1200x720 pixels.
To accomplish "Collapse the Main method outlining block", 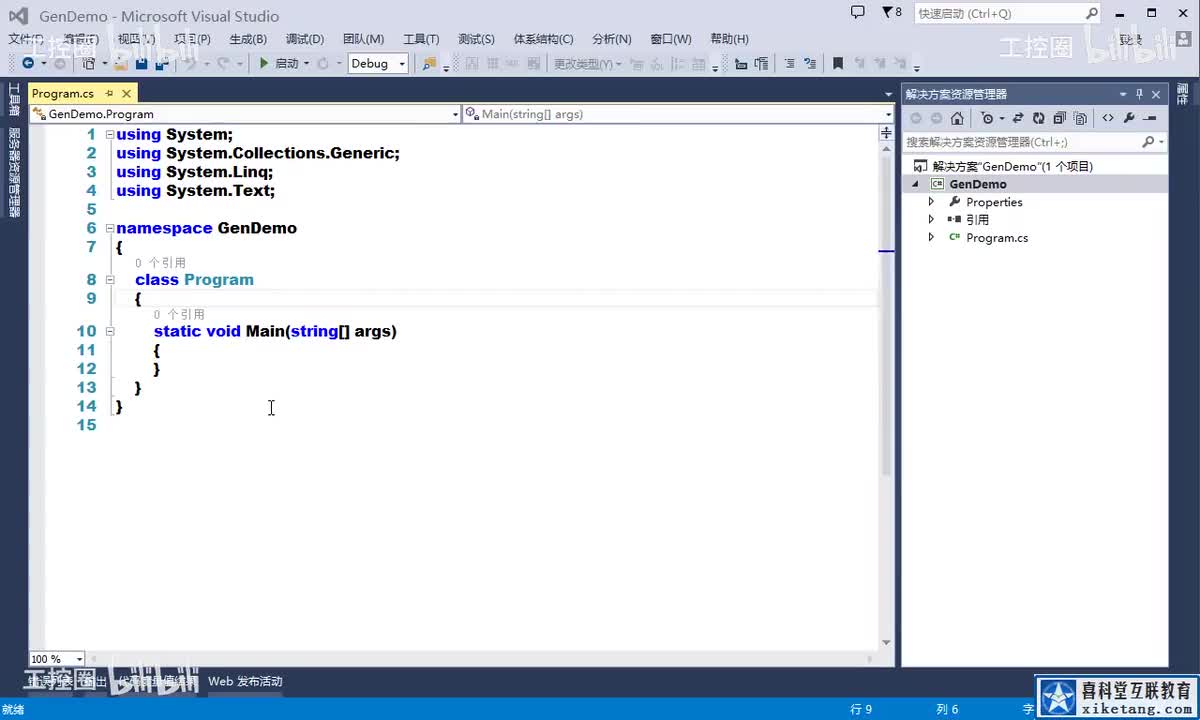I will tap(110, 331).
